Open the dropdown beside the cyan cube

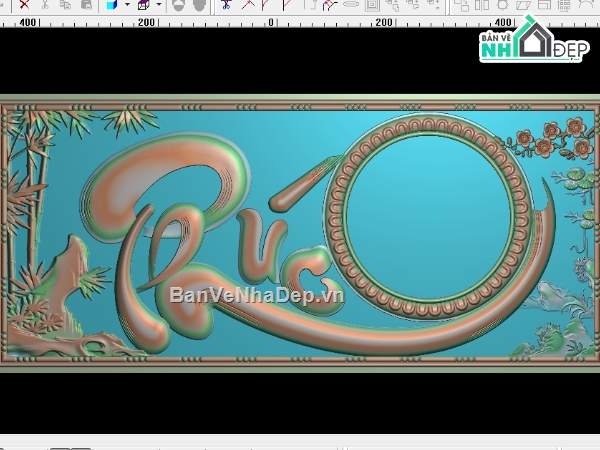pos(127,5)
